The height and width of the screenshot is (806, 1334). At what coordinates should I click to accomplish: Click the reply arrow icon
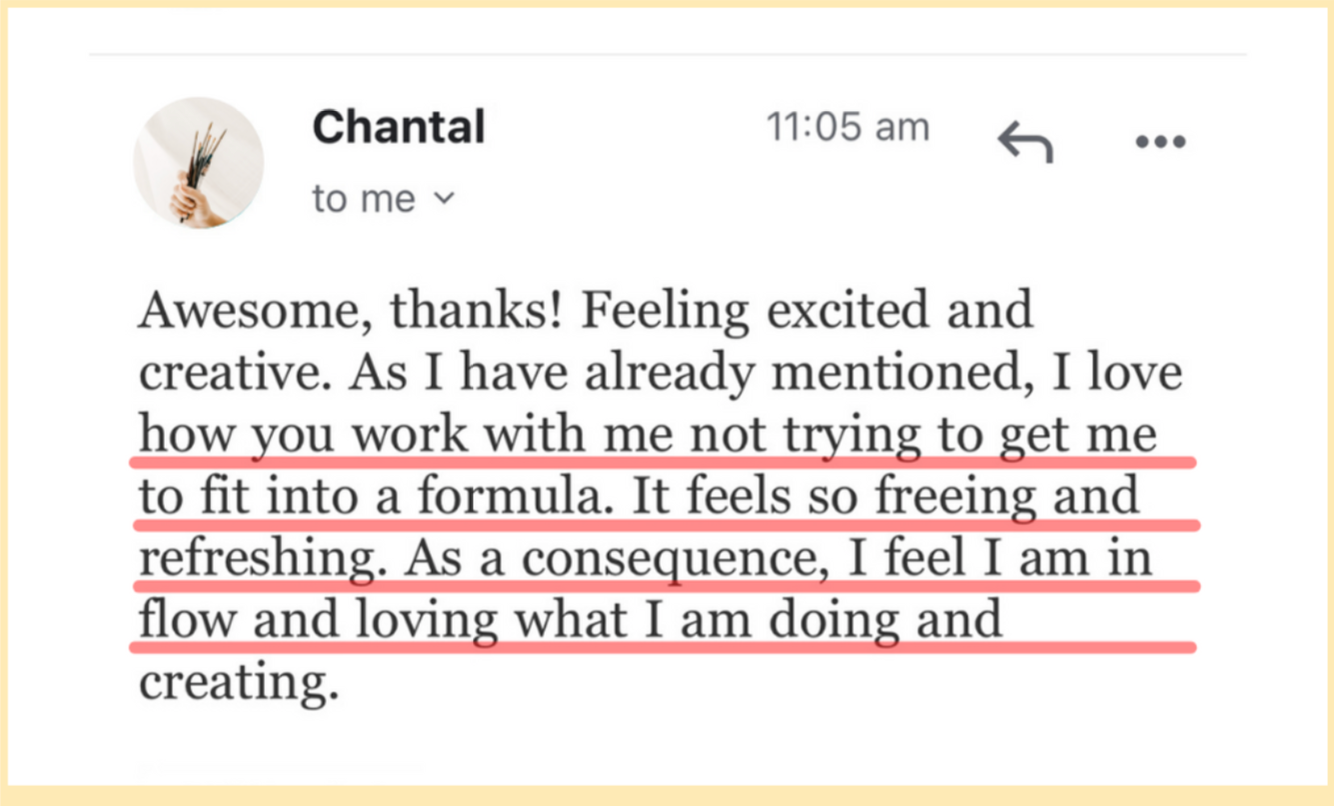click(x=1025, y=143)
